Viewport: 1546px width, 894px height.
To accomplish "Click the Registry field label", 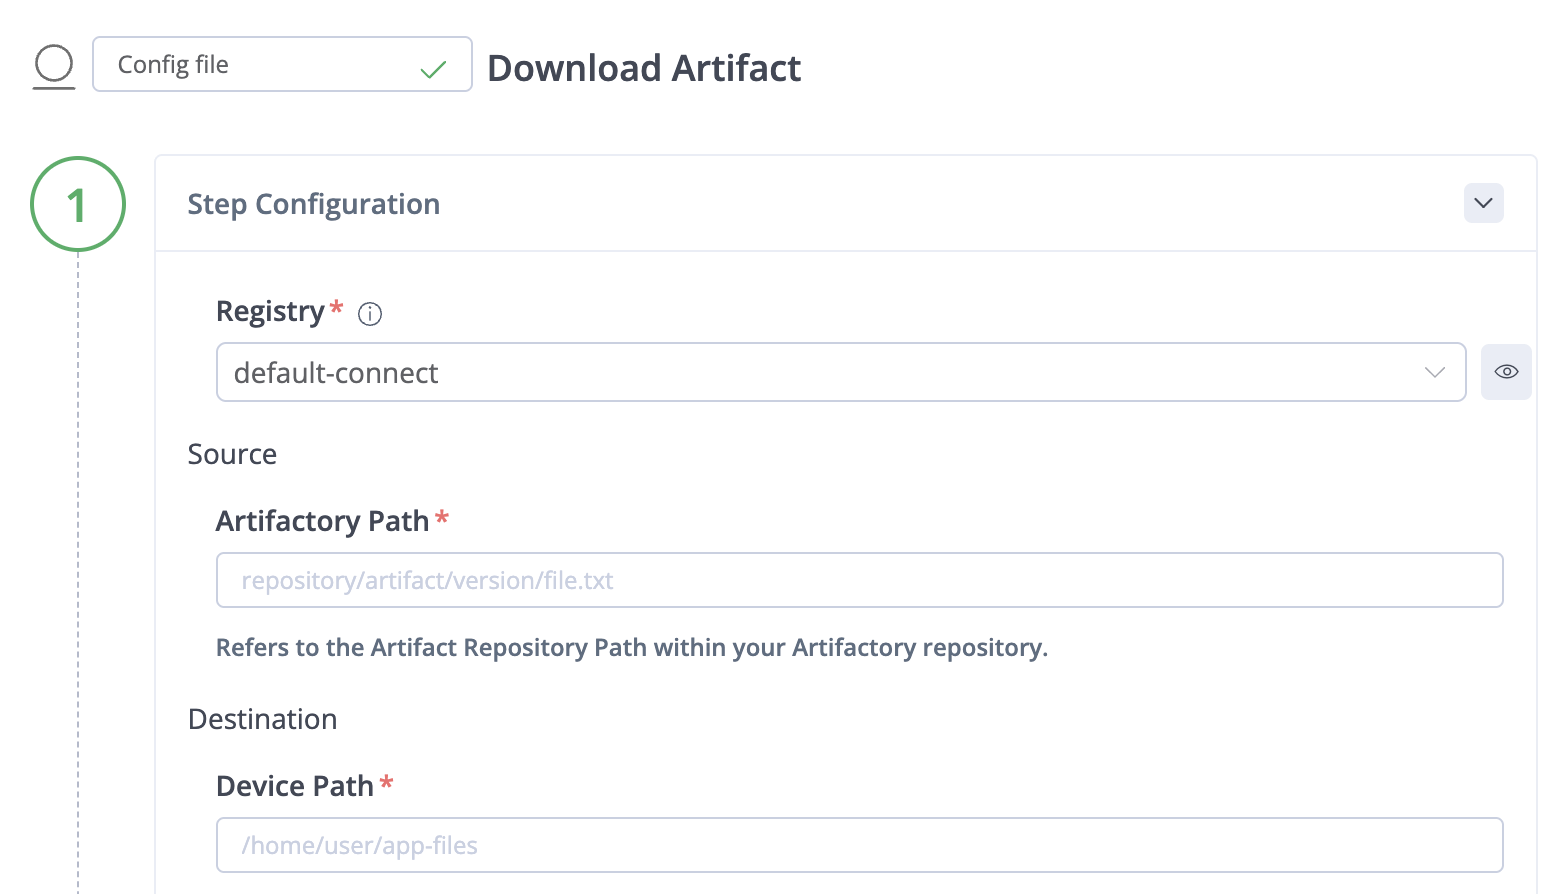I will (270, 312).
